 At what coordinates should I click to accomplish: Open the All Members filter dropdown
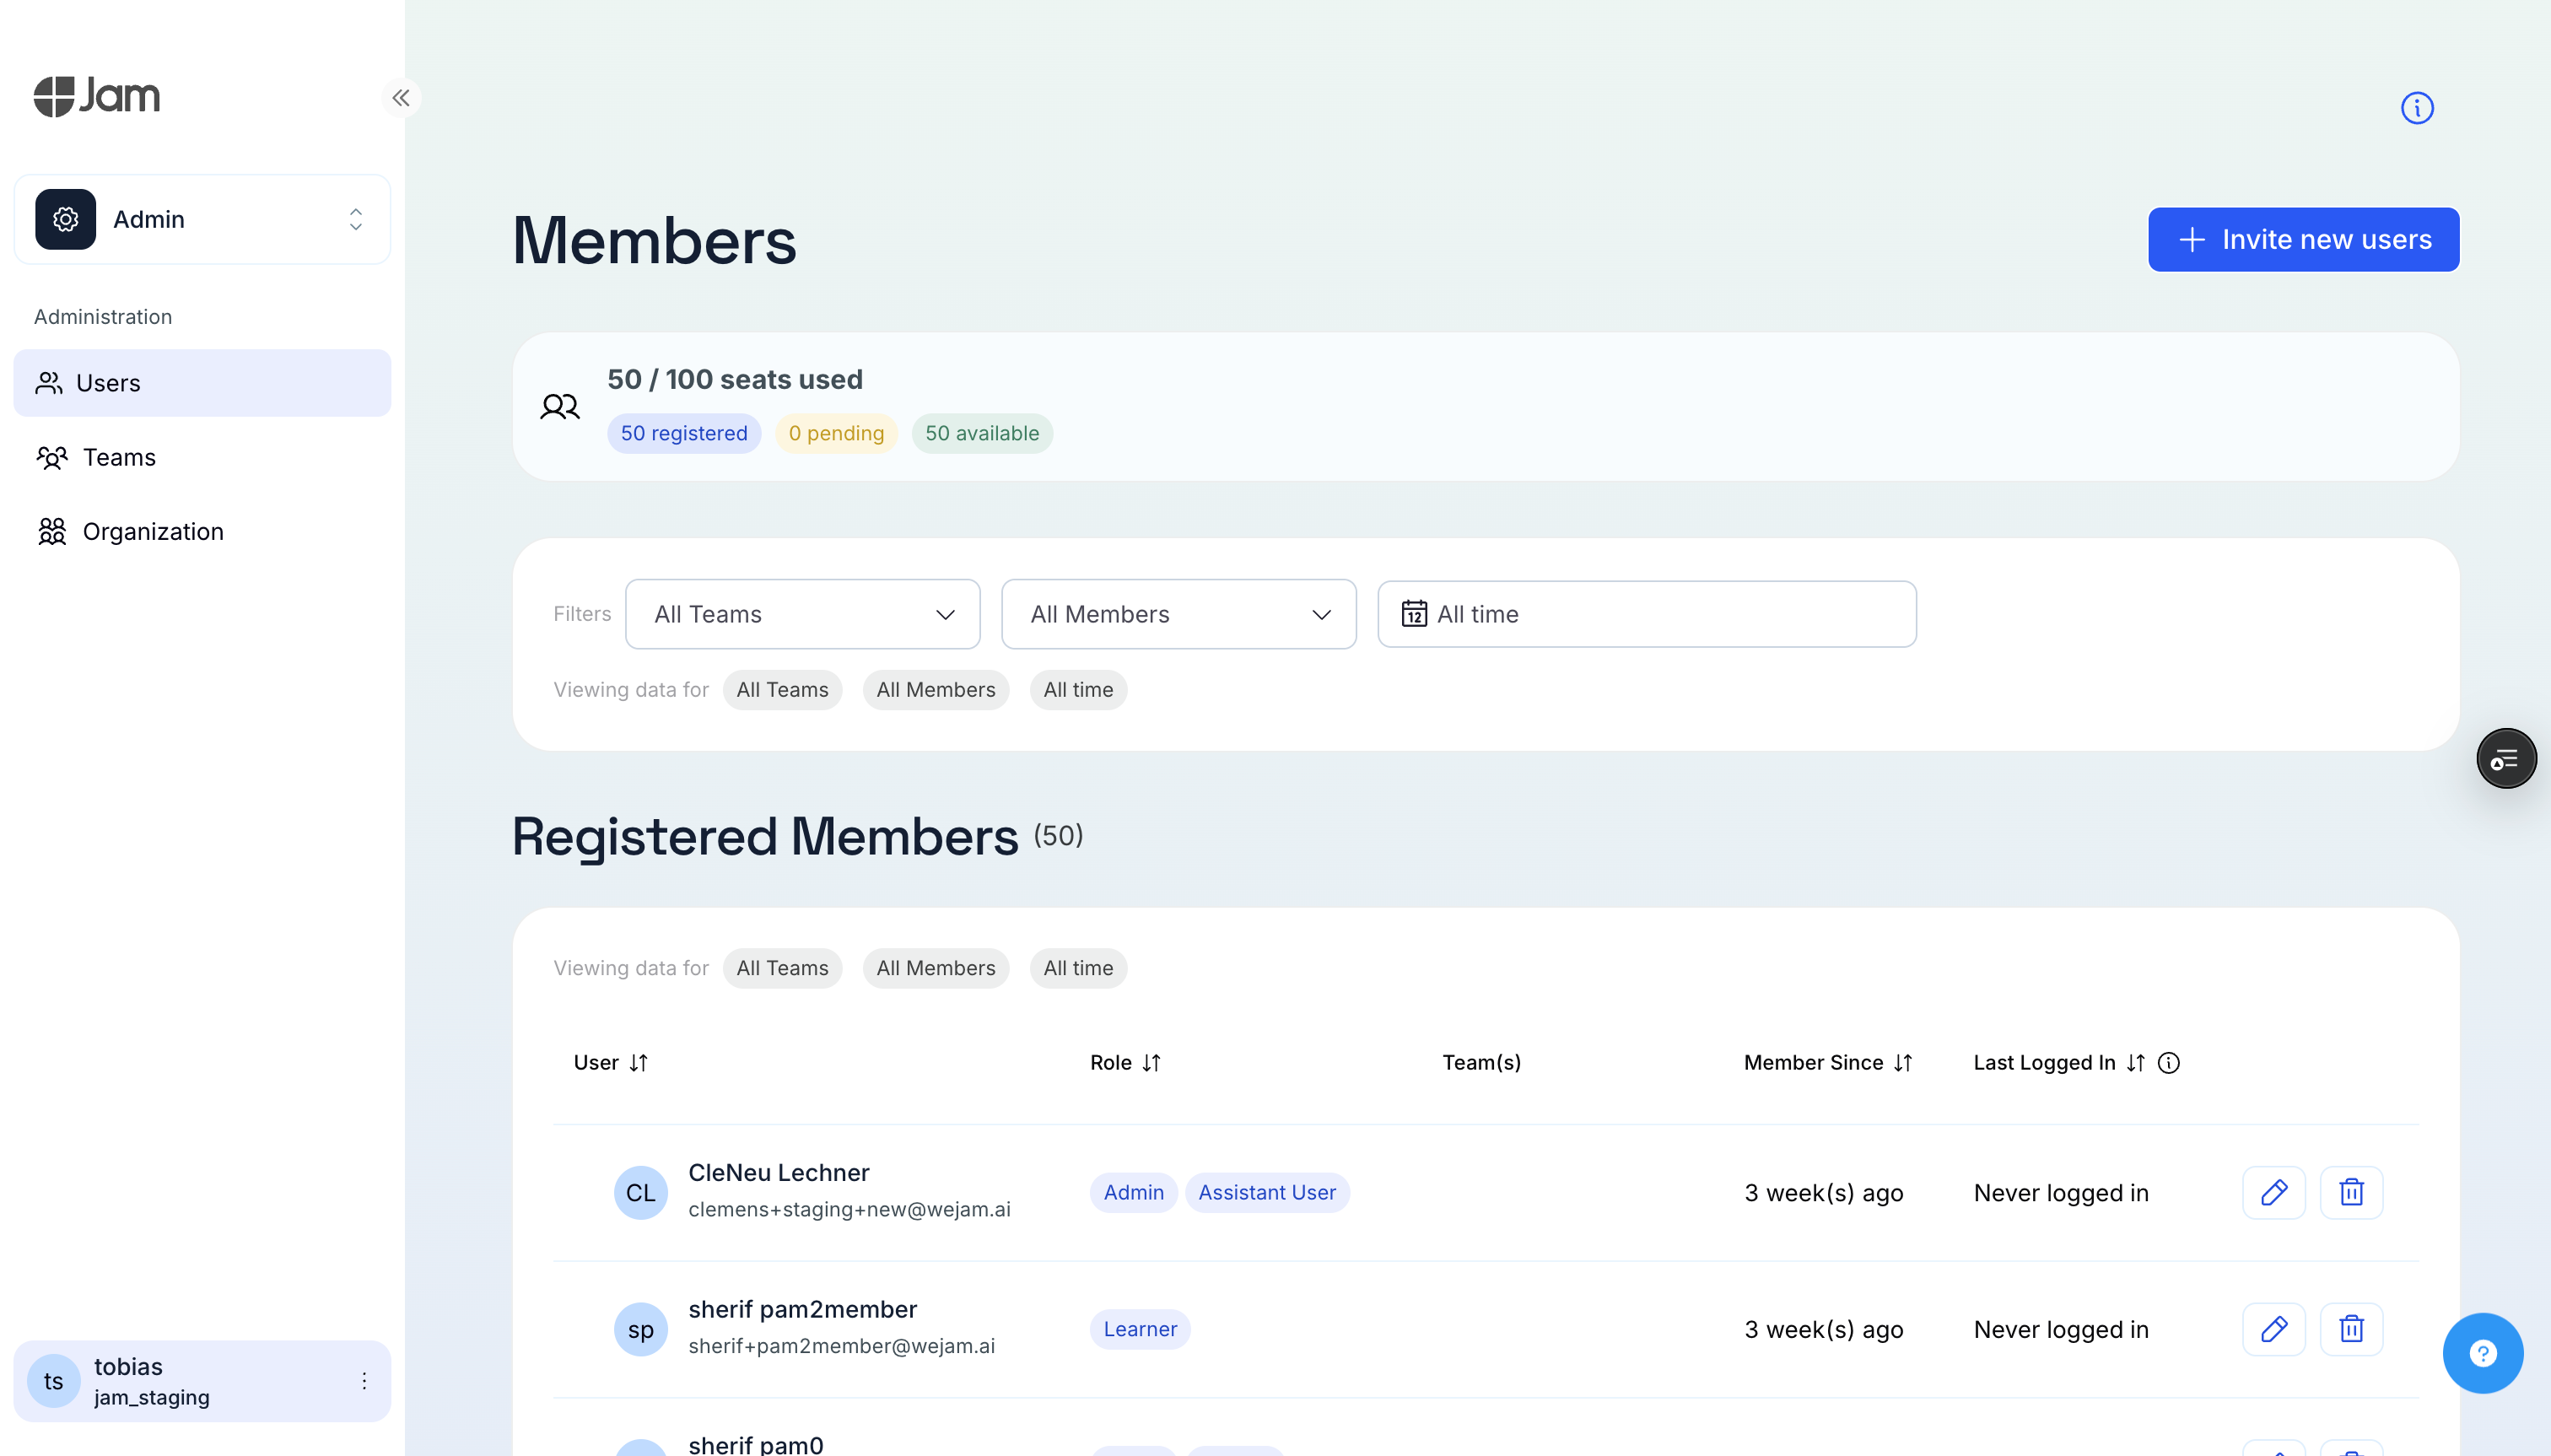click(1179, 614)
